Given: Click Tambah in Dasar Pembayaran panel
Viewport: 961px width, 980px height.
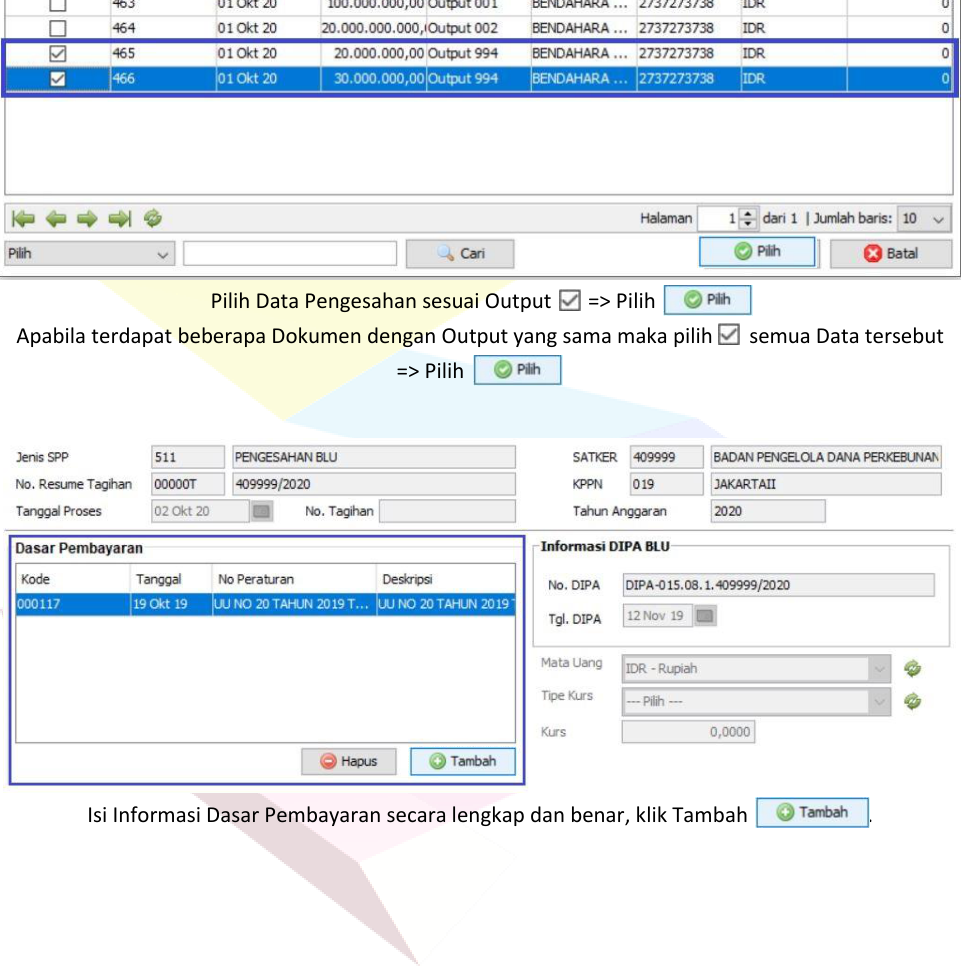Looking at the screenshot, I should tap(462, 761).
